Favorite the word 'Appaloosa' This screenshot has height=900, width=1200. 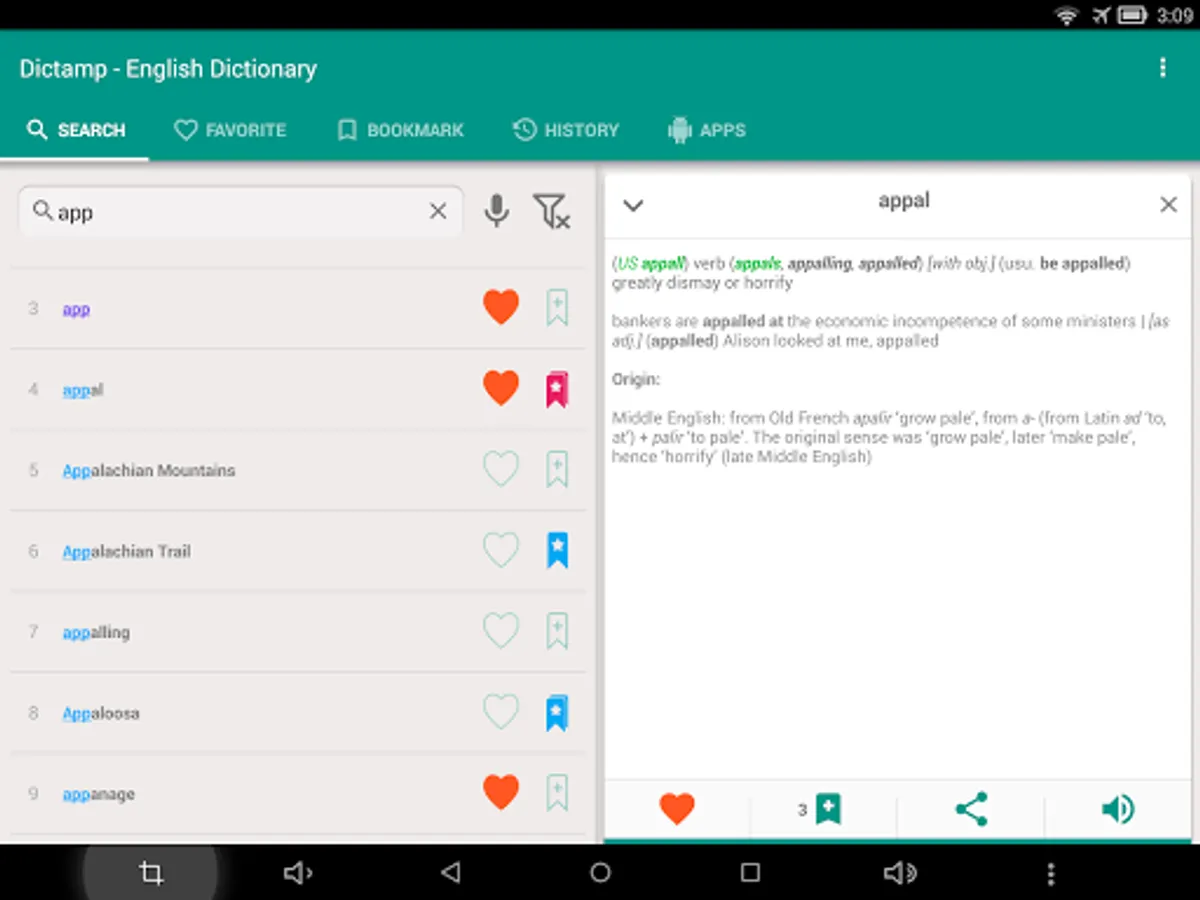[501, 712]
